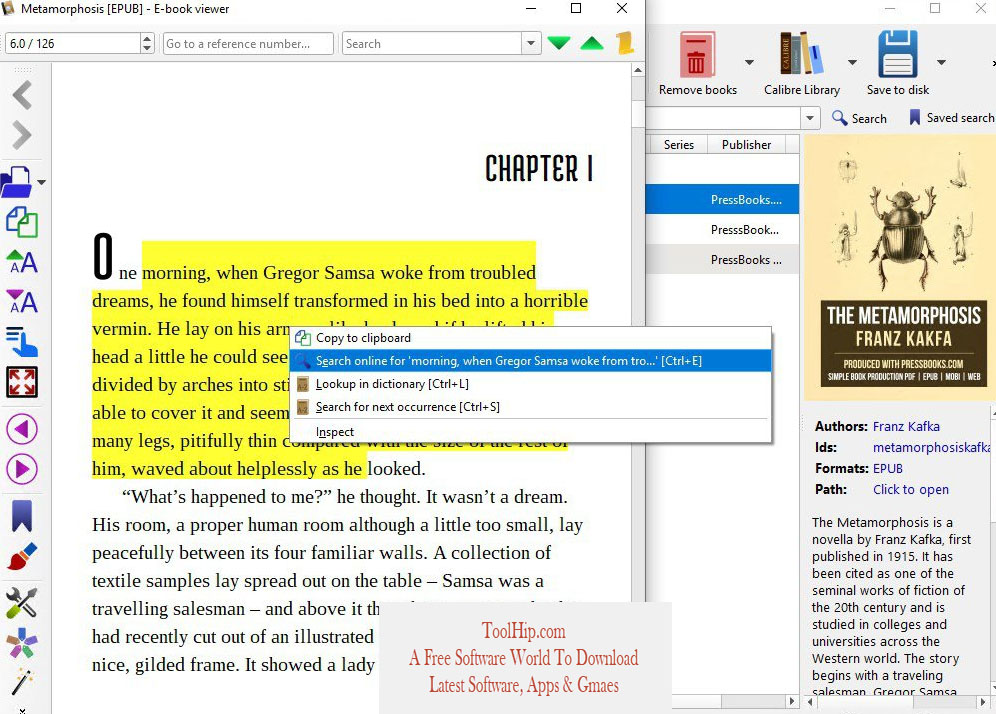The height and width of the screenshot is (714, 996).
Task: Click Remove books in Calibre toolbar
Action: (x=697, y=64)
